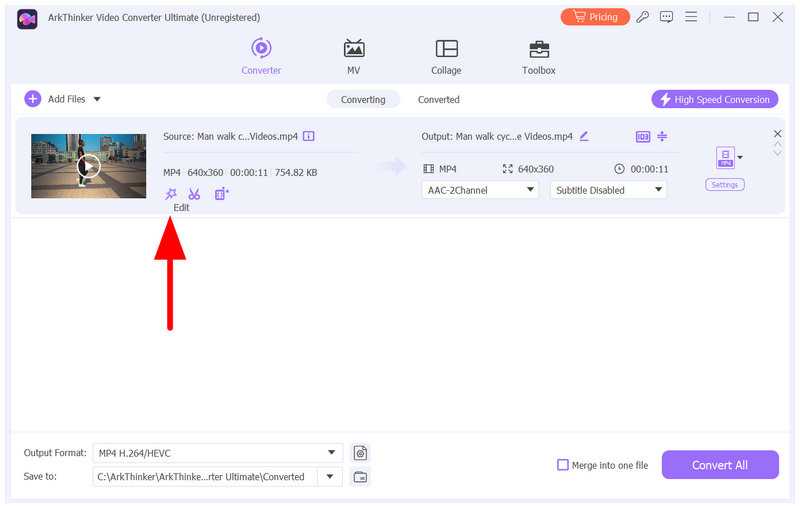Click source resolution 640x360 text
This screenshot has height=508, width=800.
tap(205, 172)
